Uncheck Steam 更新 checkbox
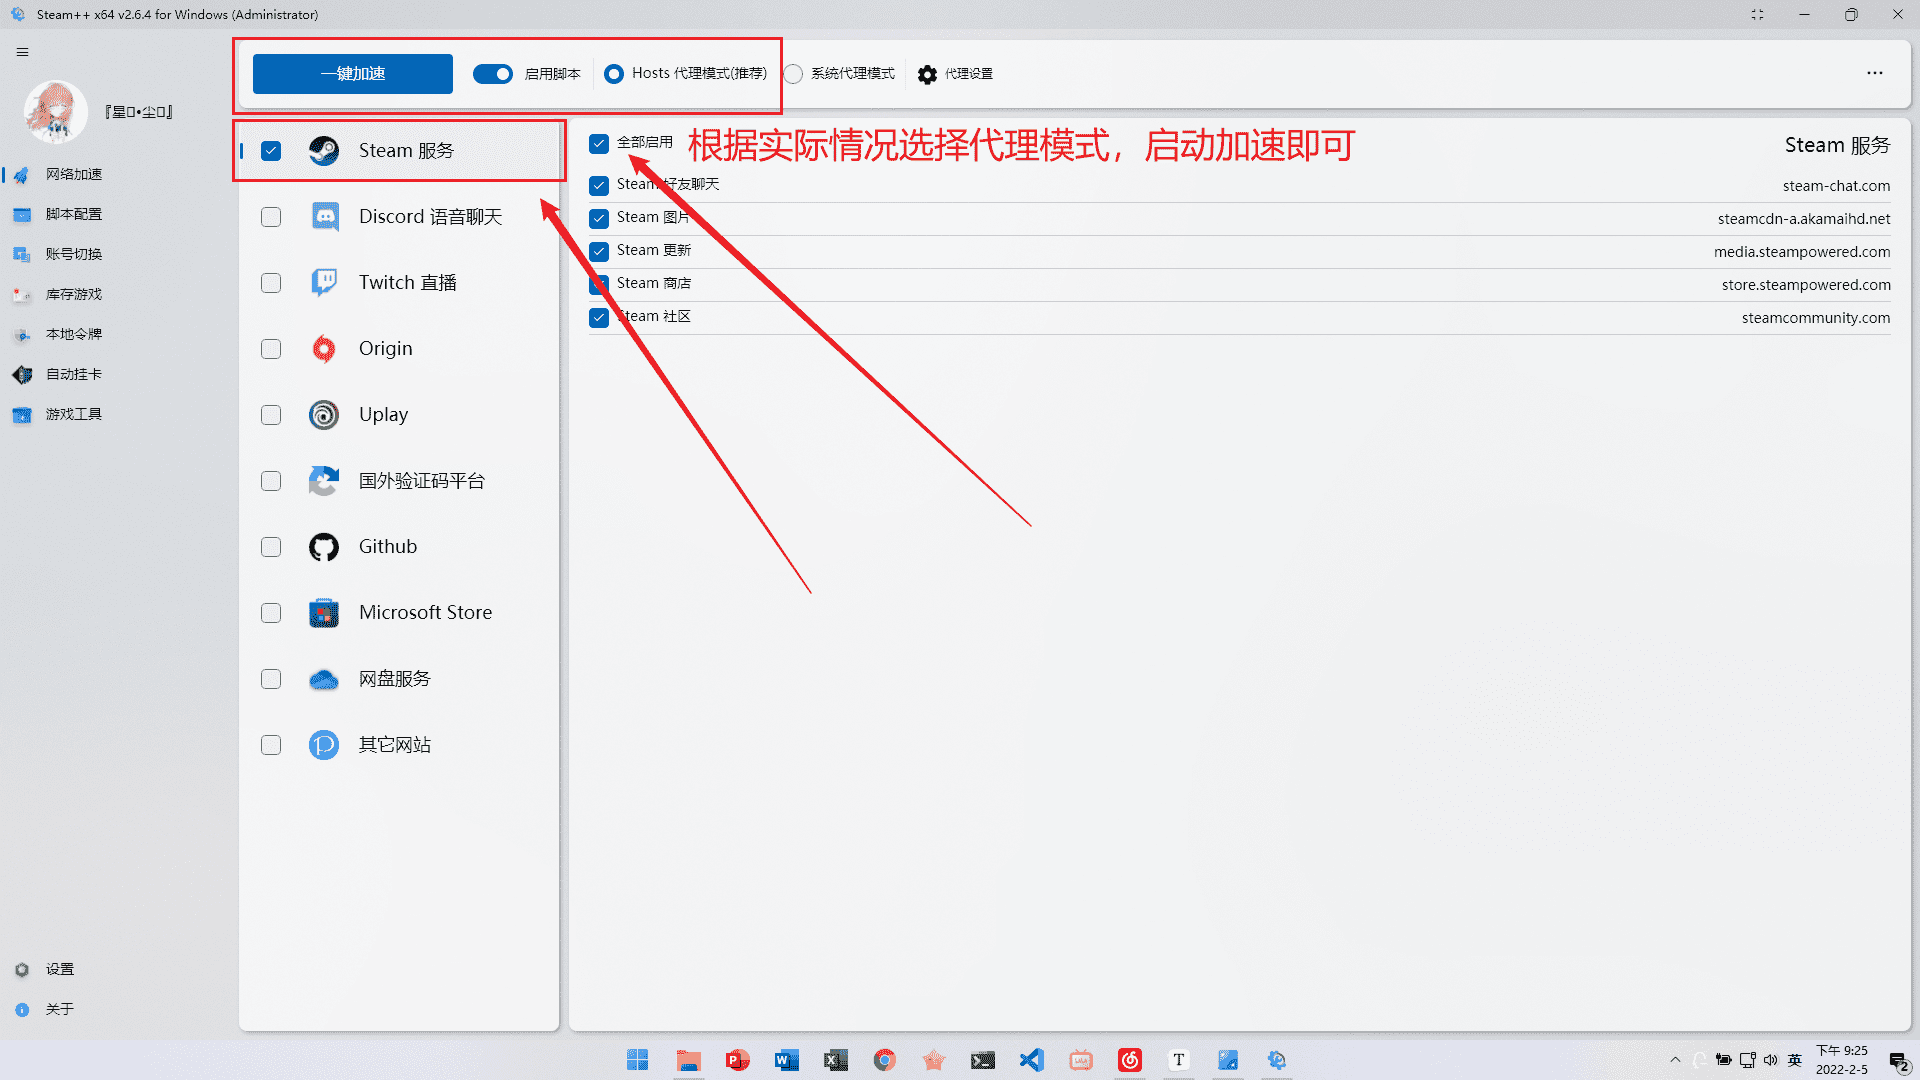The width and height of the screenshot is (1920, 1080). [x=599, y=252]
